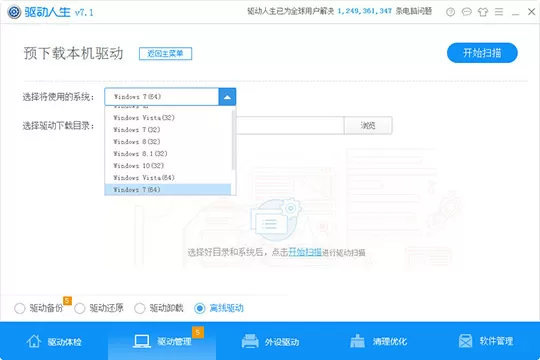Select the 离线驱动 radio button
The width and height of the screenshot is (540, 360).
pyautogui.click(x=200, y=308)
